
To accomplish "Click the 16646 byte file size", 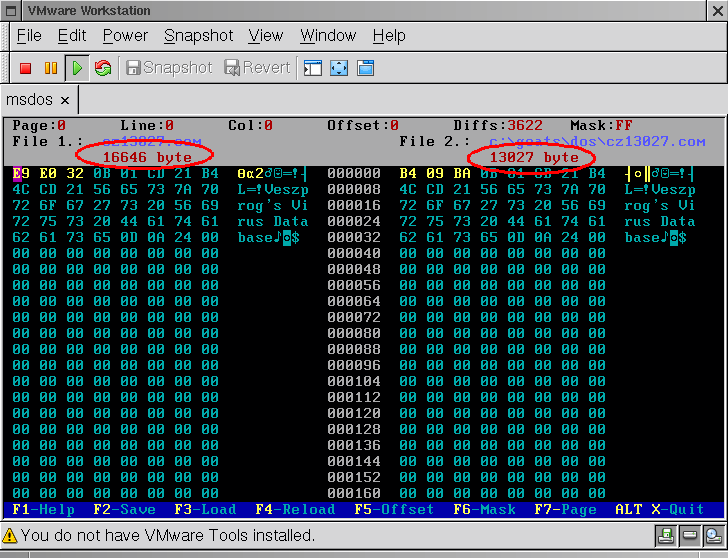I will pyautogui.click(x=147, y=157).
